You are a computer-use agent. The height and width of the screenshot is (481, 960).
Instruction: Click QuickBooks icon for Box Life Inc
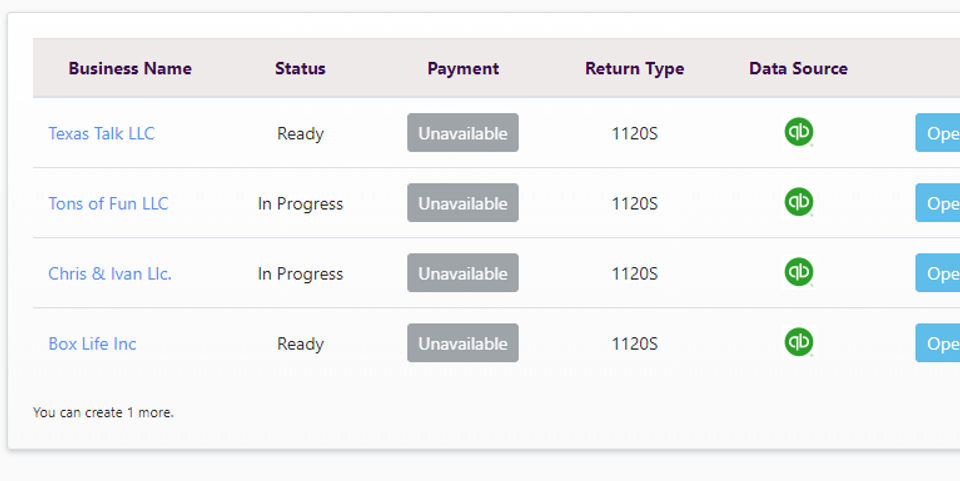[798, 343]
